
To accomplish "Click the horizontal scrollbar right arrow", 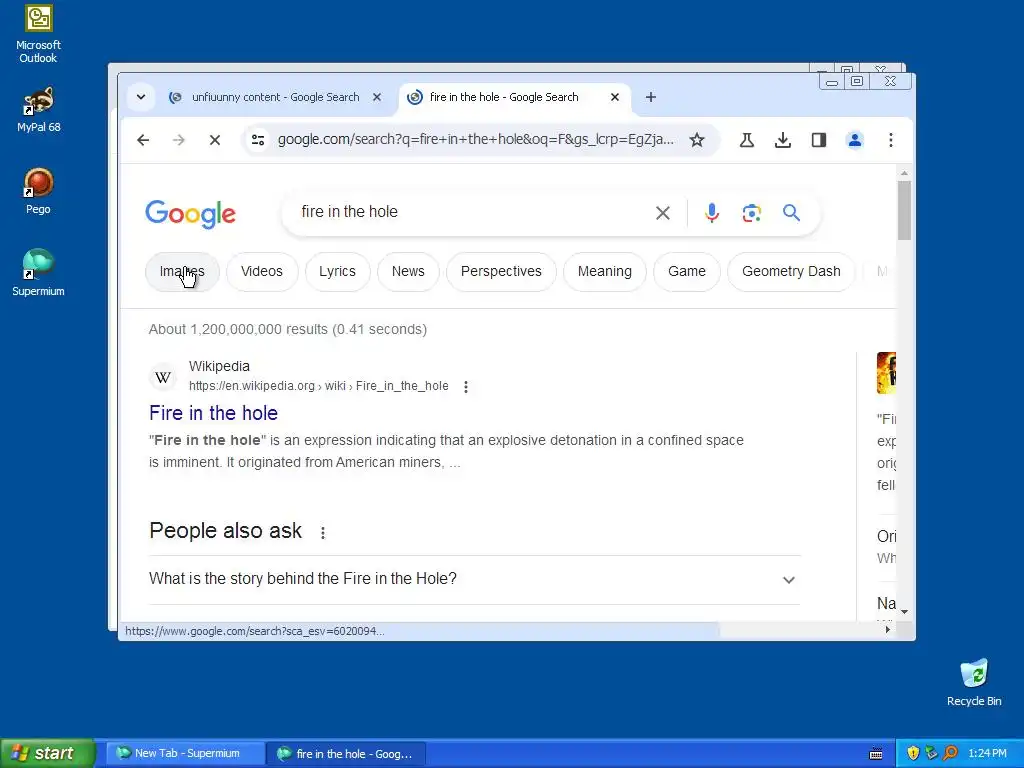I will pos(887,630).
